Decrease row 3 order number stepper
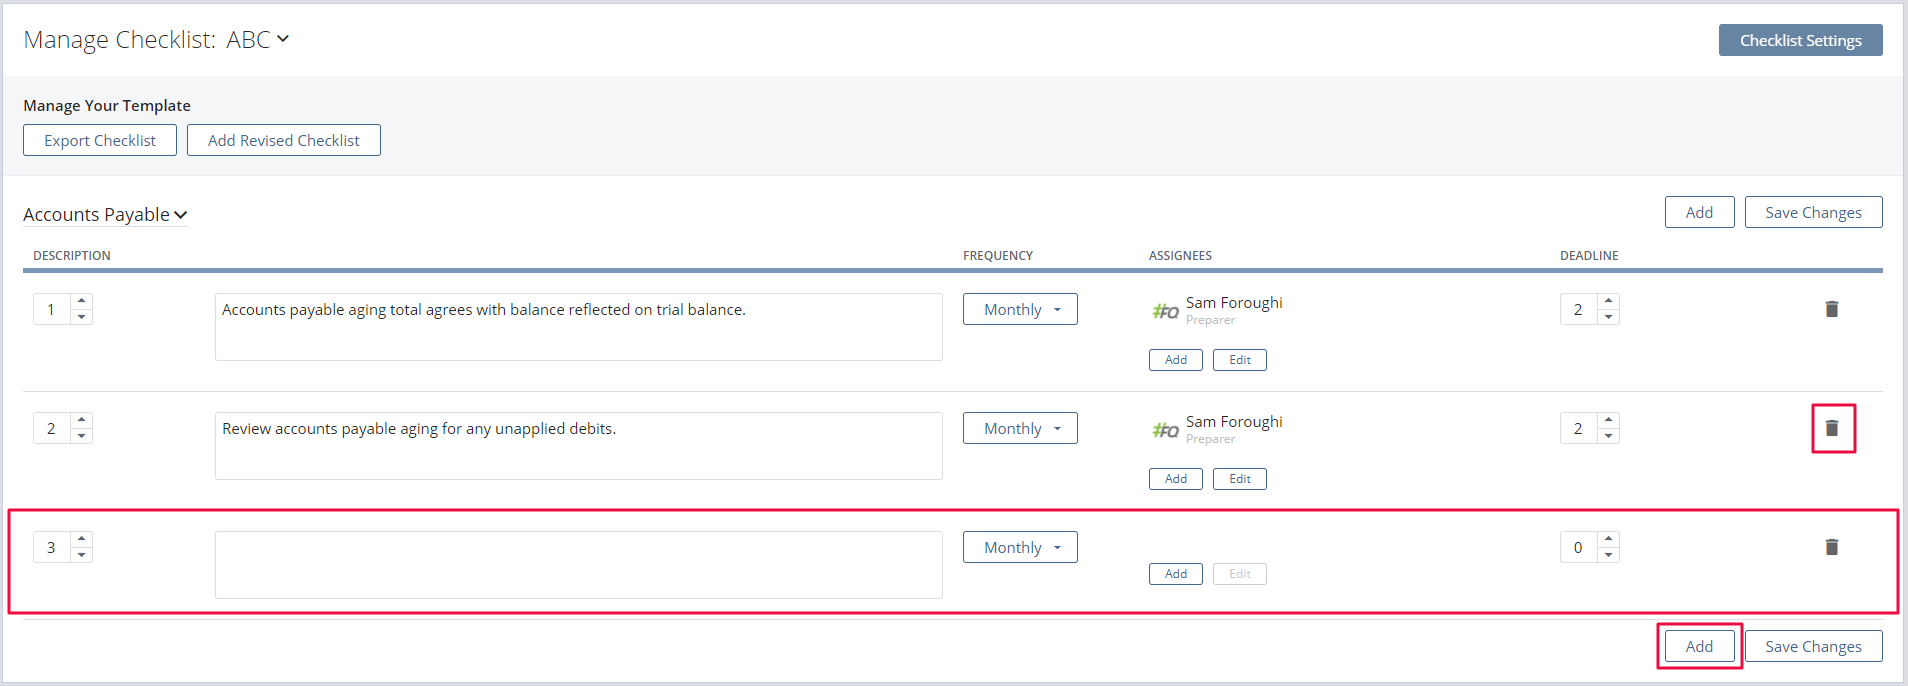Viewport: 1908px width, 686px height. tap(82, 555)
